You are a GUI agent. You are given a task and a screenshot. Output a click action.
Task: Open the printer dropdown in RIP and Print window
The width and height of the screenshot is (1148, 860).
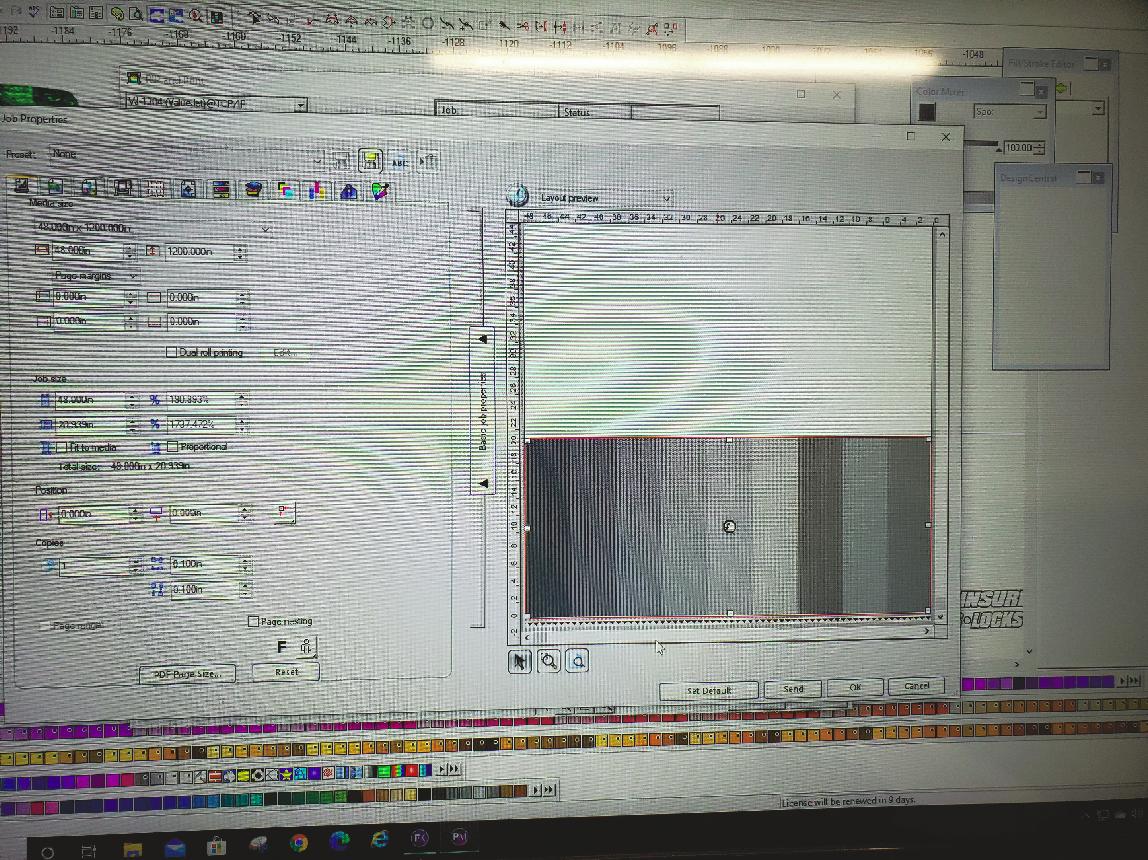pos(300,105)
